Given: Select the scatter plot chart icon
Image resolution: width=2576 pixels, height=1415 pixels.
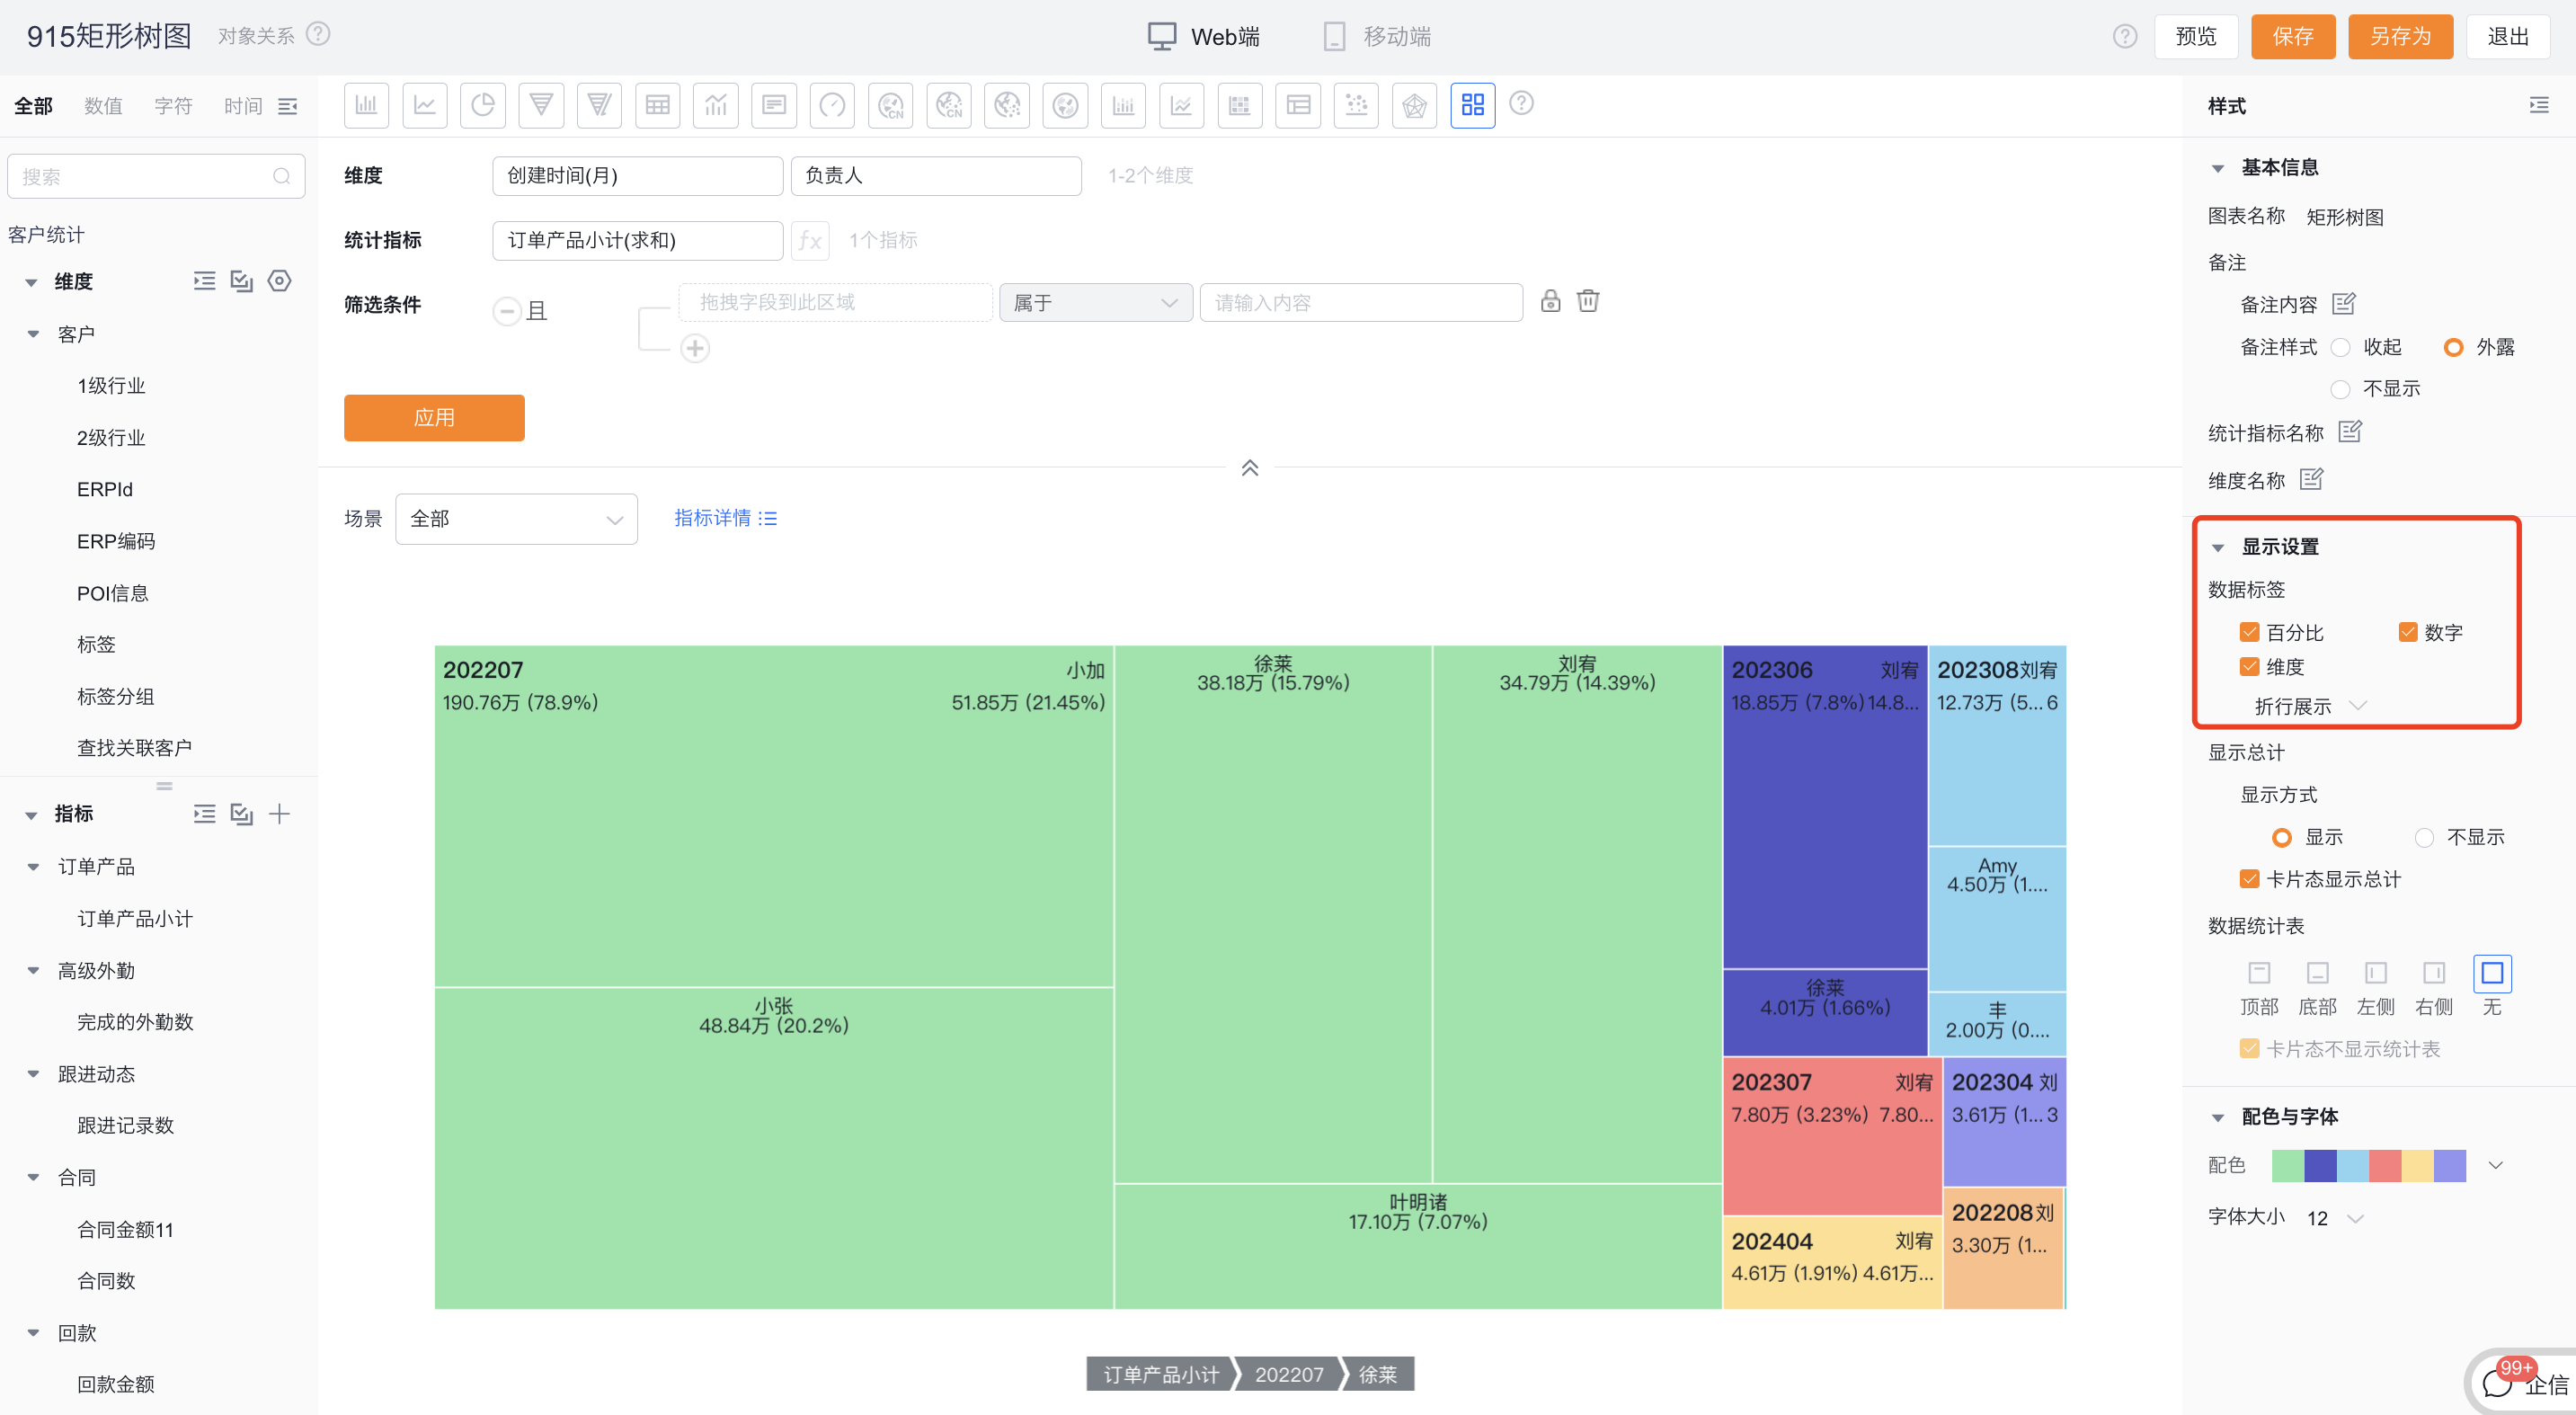Looking at the screenshot, I should pyautogui.click(x=1356, y=105).
